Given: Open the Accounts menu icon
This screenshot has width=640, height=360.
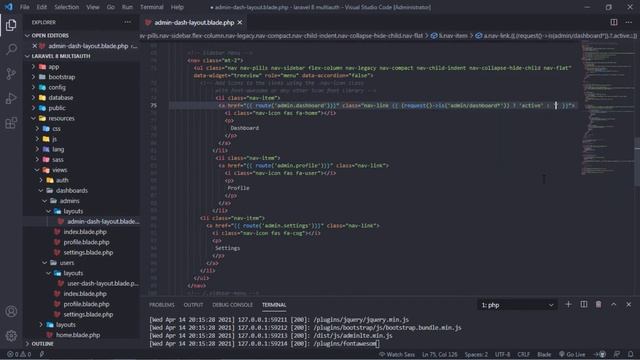Looking at the screenshot, I should point(11,311).
